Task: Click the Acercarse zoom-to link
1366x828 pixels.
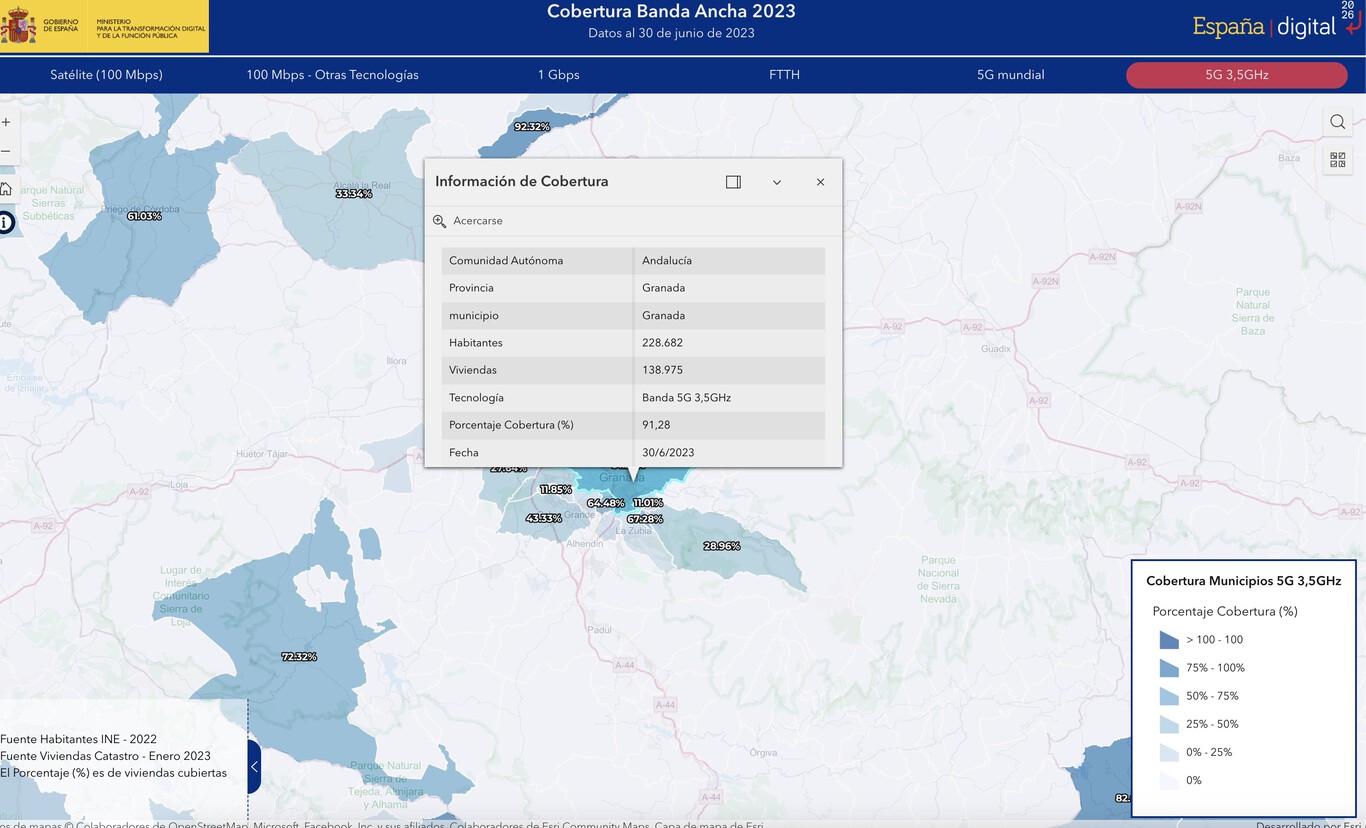Action: coord(478,221)
